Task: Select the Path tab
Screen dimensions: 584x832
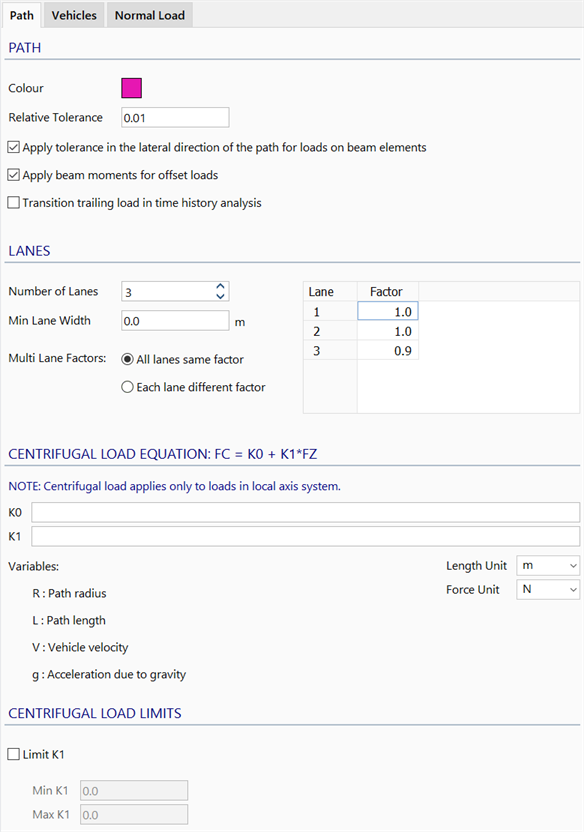Action: [22, 15]
